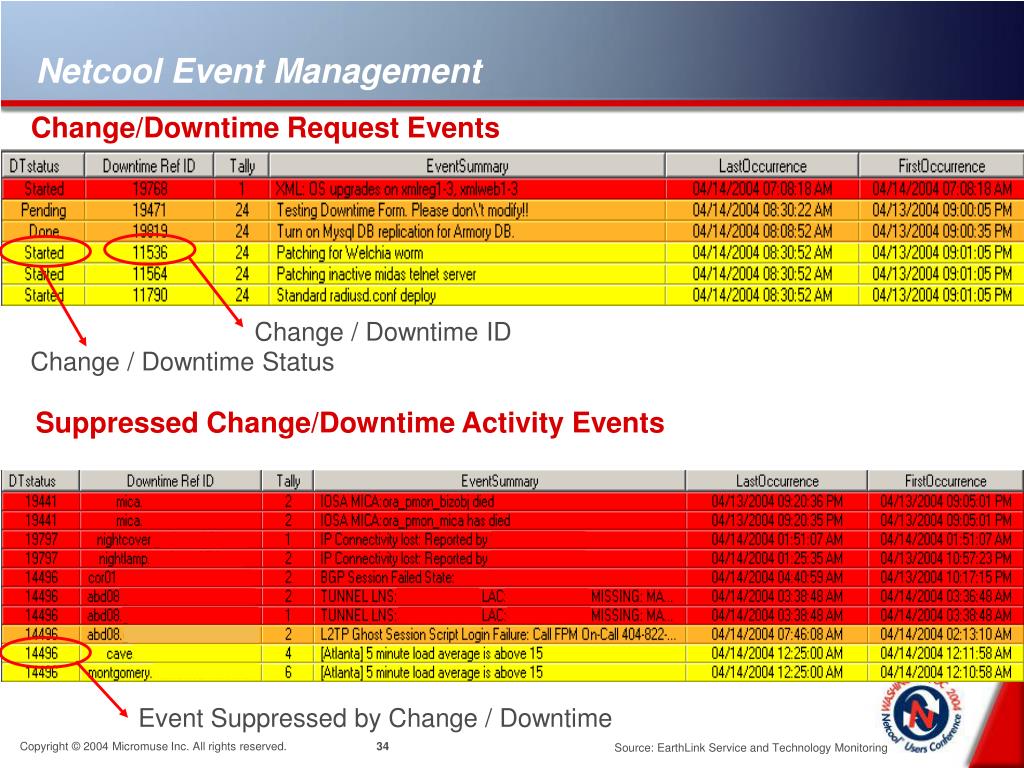This screenshot has height=768, width=1024.
Task: Select downtime ref ID 11564
Action: [x=150, y=274]
